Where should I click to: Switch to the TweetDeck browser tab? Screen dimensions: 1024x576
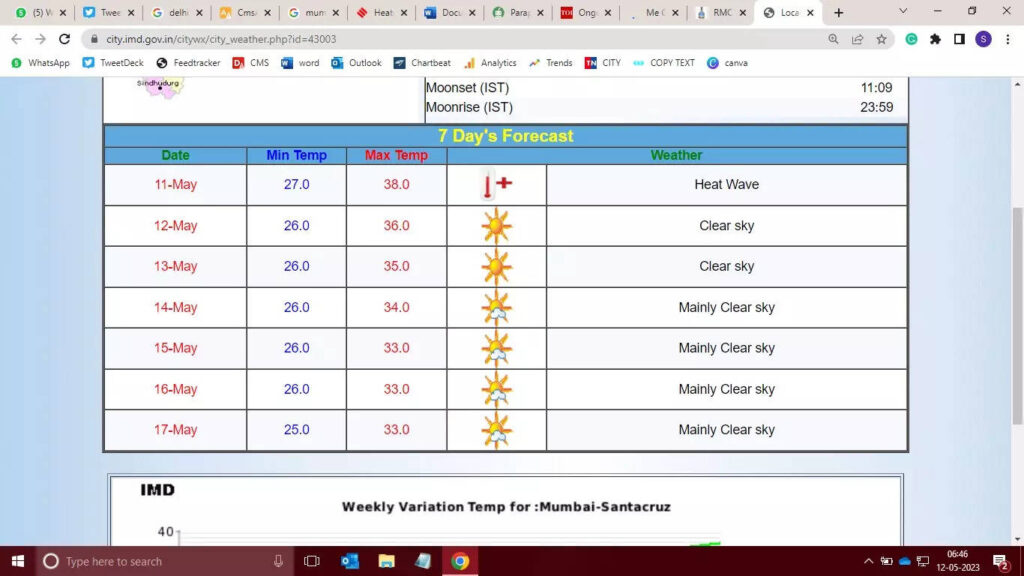pyautogui.click(x=103, y=13)
